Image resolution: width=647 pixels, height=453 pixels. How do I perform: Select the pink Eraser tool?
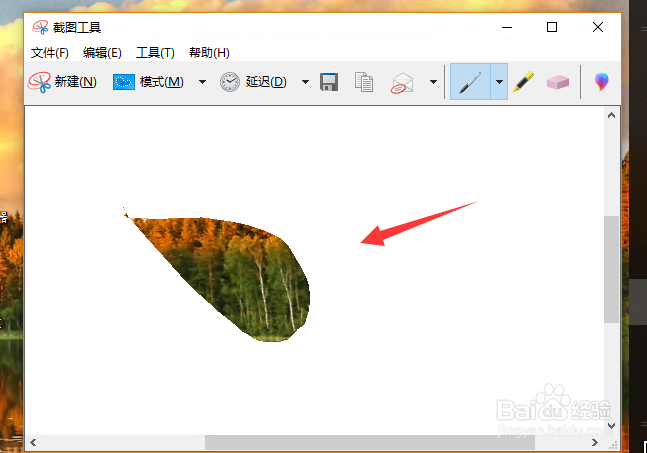558,82
